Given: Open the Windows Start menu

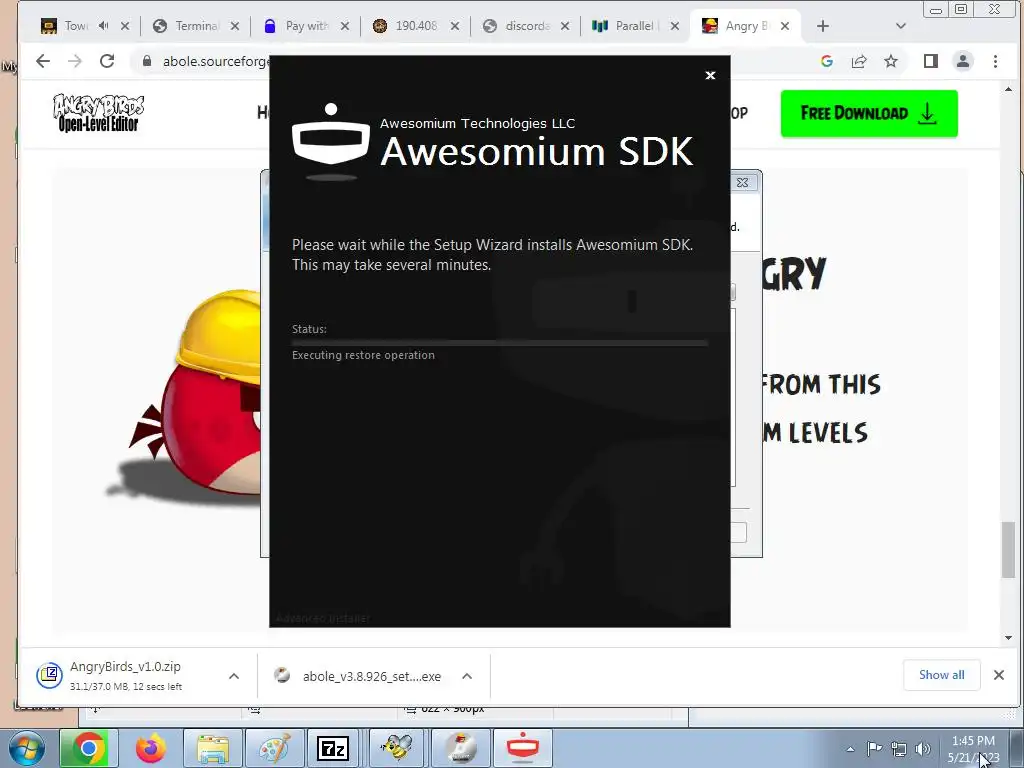Looking at the screenshot, I should (27, 748).
